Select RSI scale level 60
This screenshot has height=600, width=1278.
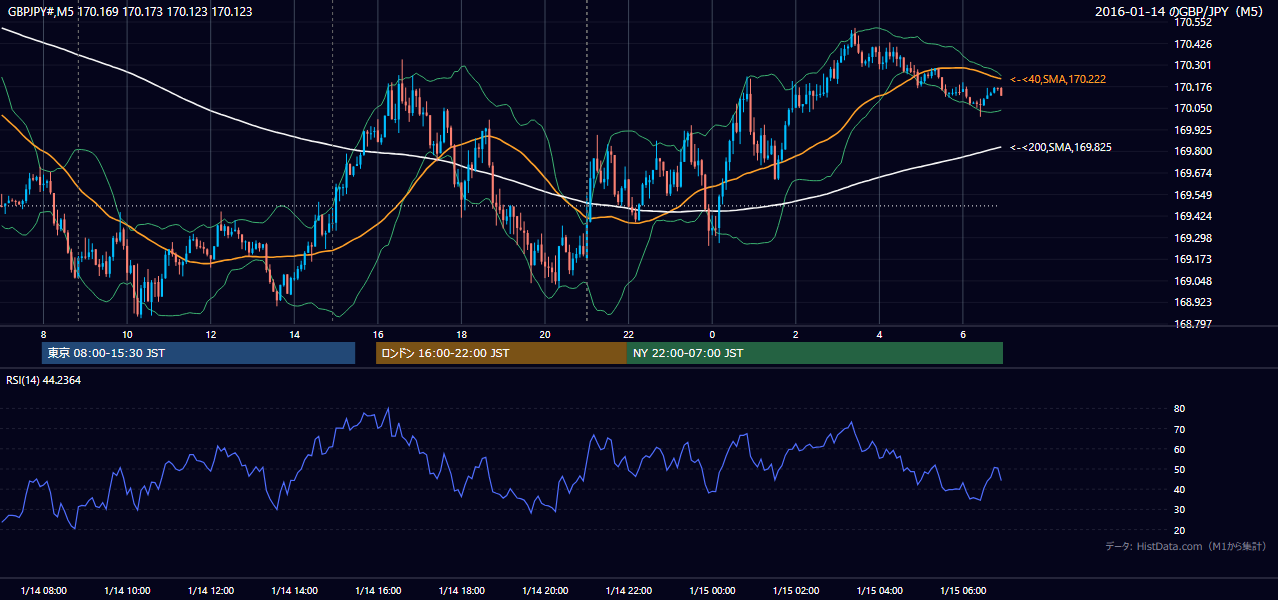pyautogui.click(x=1180, y=449)
